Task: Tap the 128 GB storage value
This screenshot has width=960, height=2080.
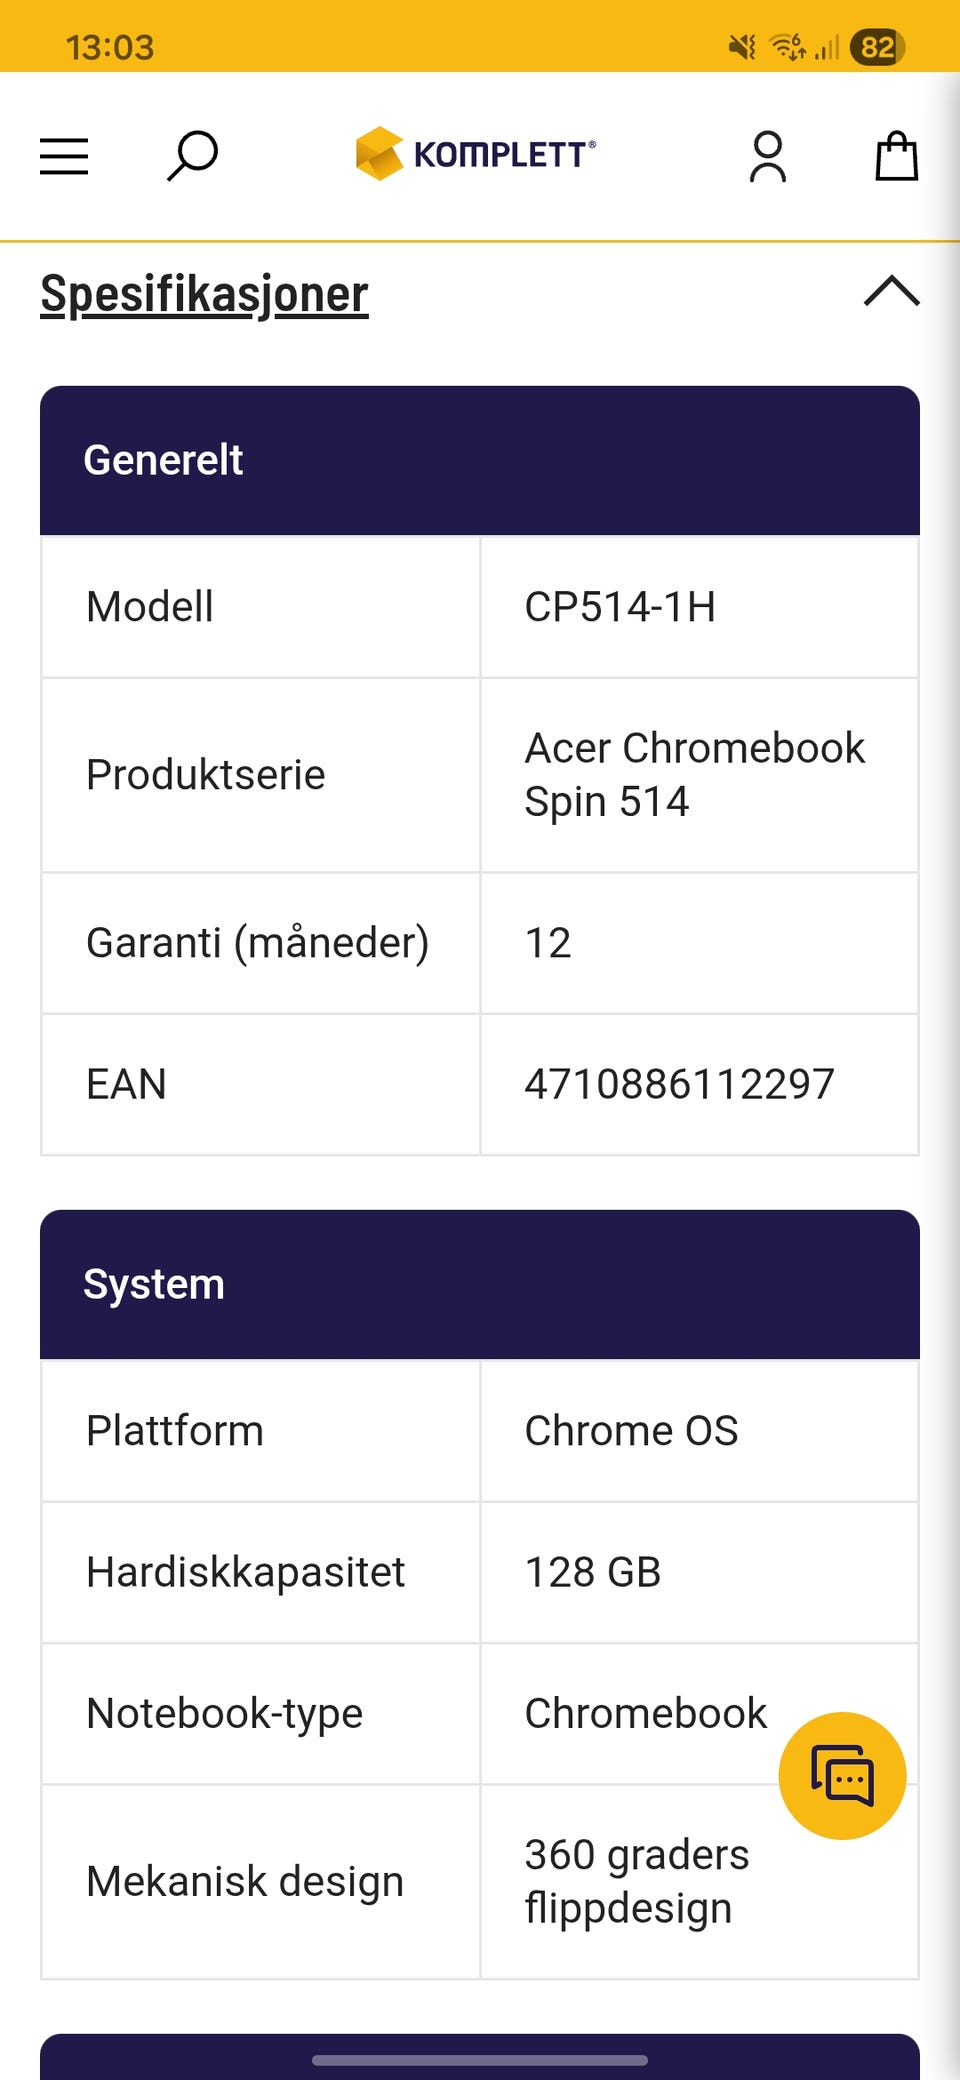Action: (x=593, y=1572)
